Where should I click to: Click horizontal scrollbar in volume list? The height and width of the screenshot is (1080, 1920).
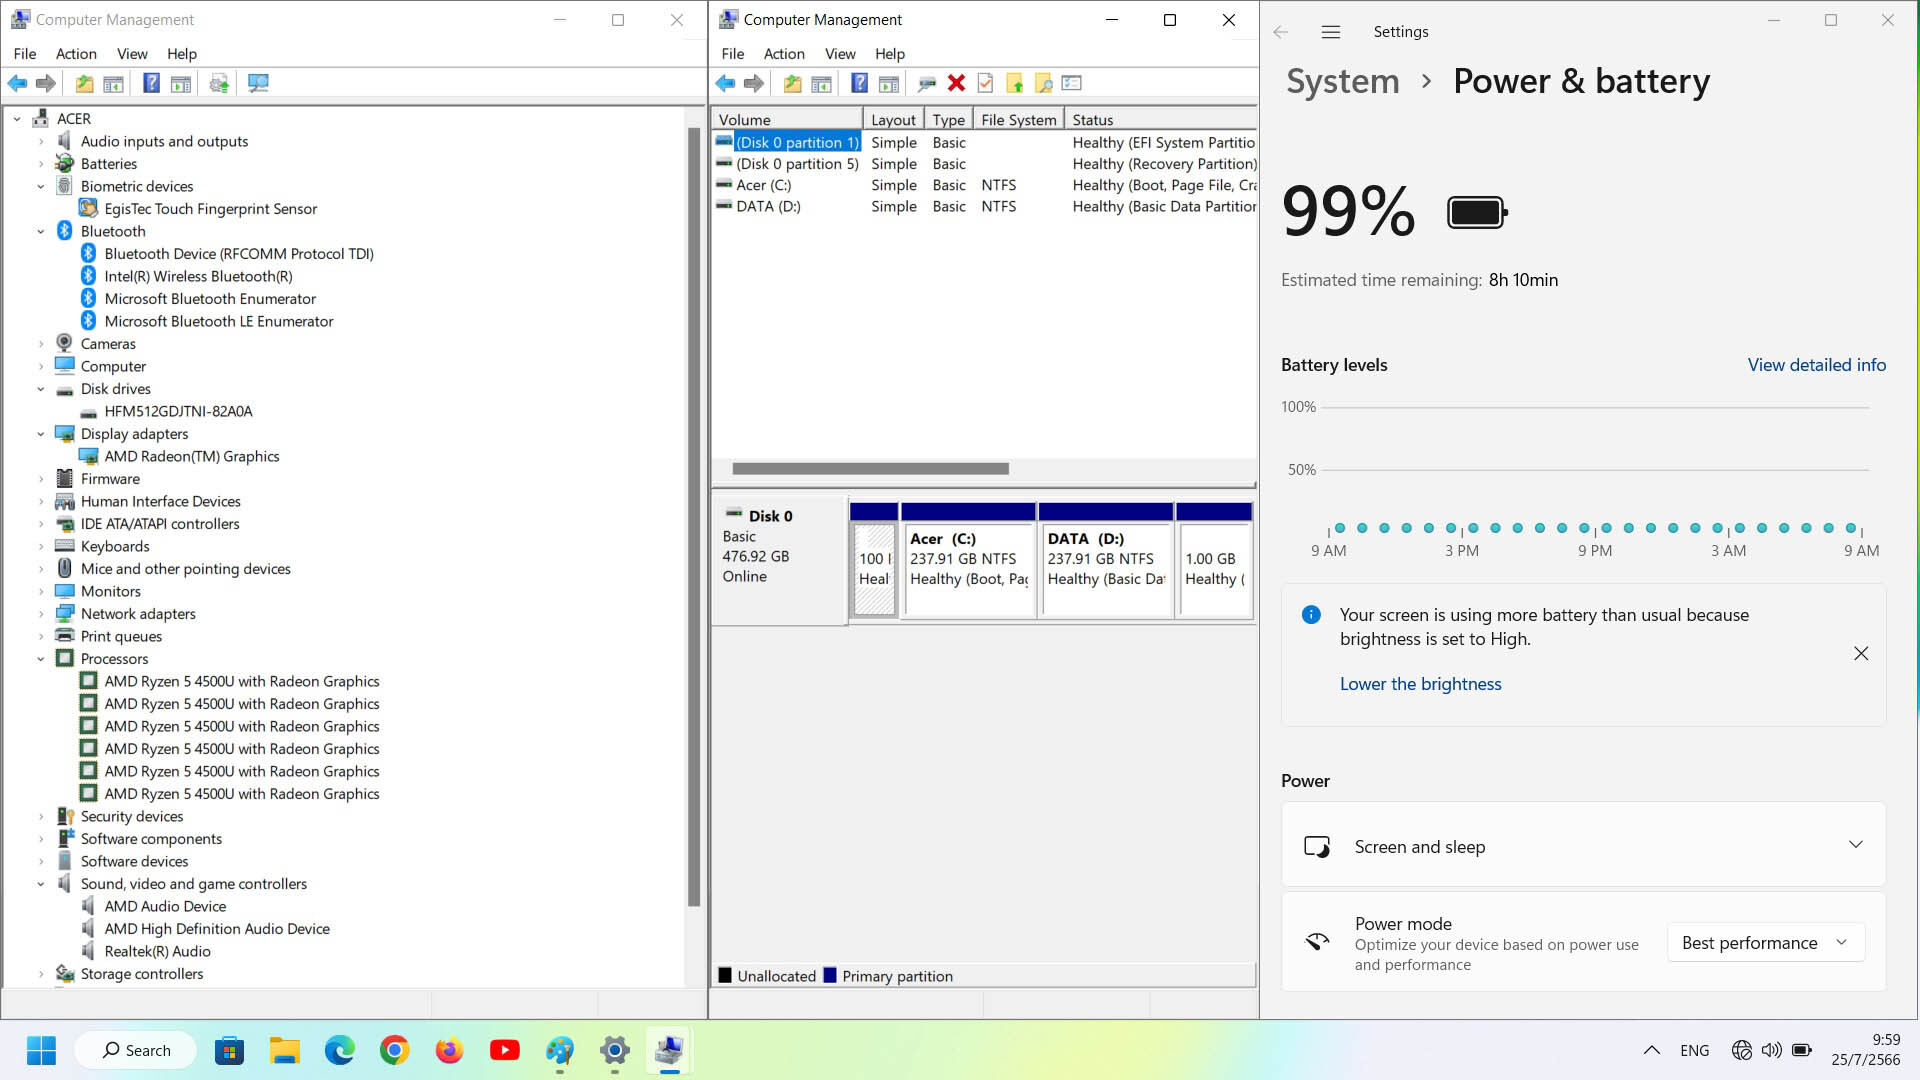click(870, 469)
